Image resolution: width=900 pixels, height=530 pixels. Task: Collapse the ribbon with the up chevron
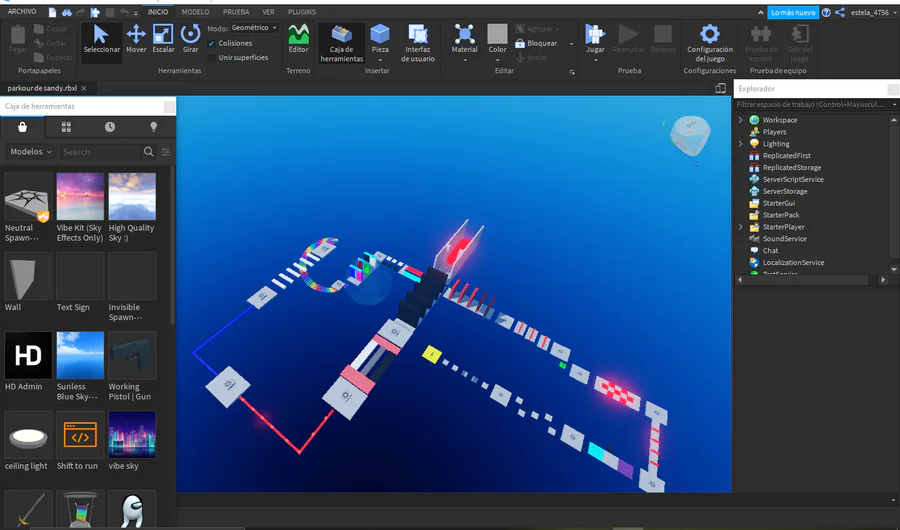[x=761, y=12]
